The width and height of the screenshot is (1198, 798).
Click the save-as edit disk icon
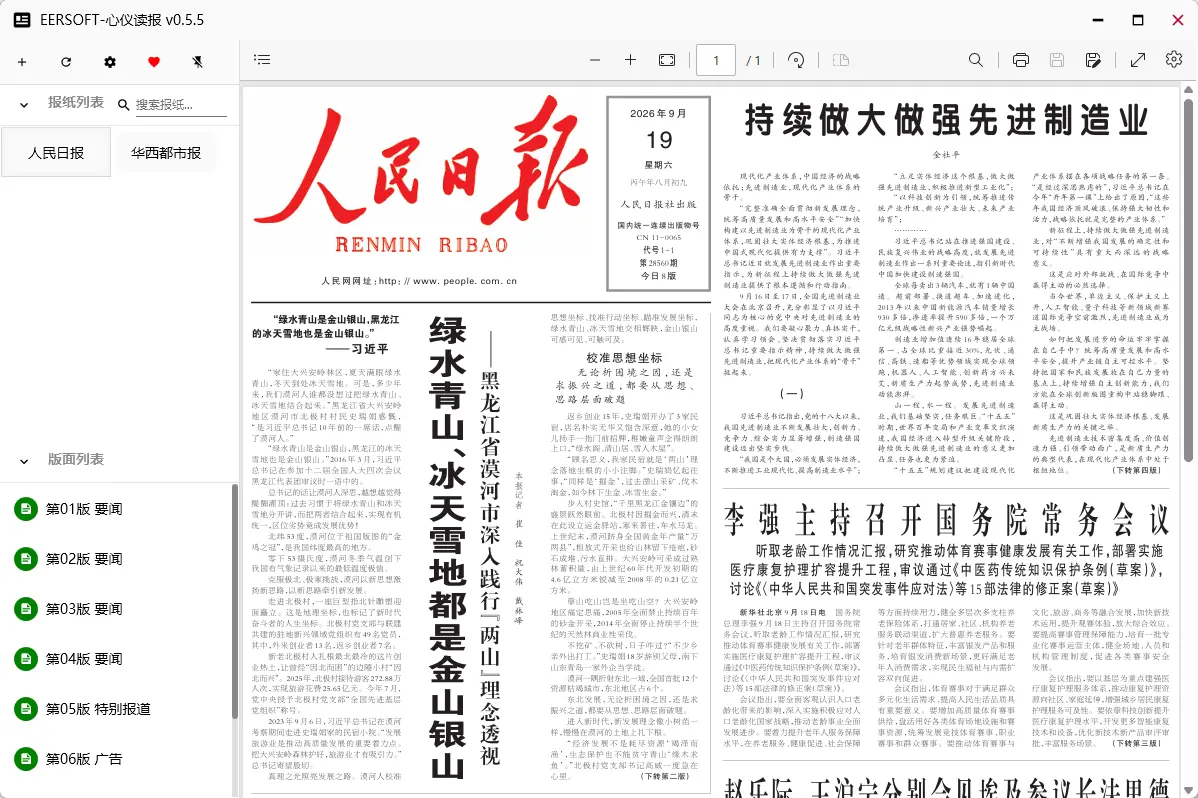click(1093, 60)
